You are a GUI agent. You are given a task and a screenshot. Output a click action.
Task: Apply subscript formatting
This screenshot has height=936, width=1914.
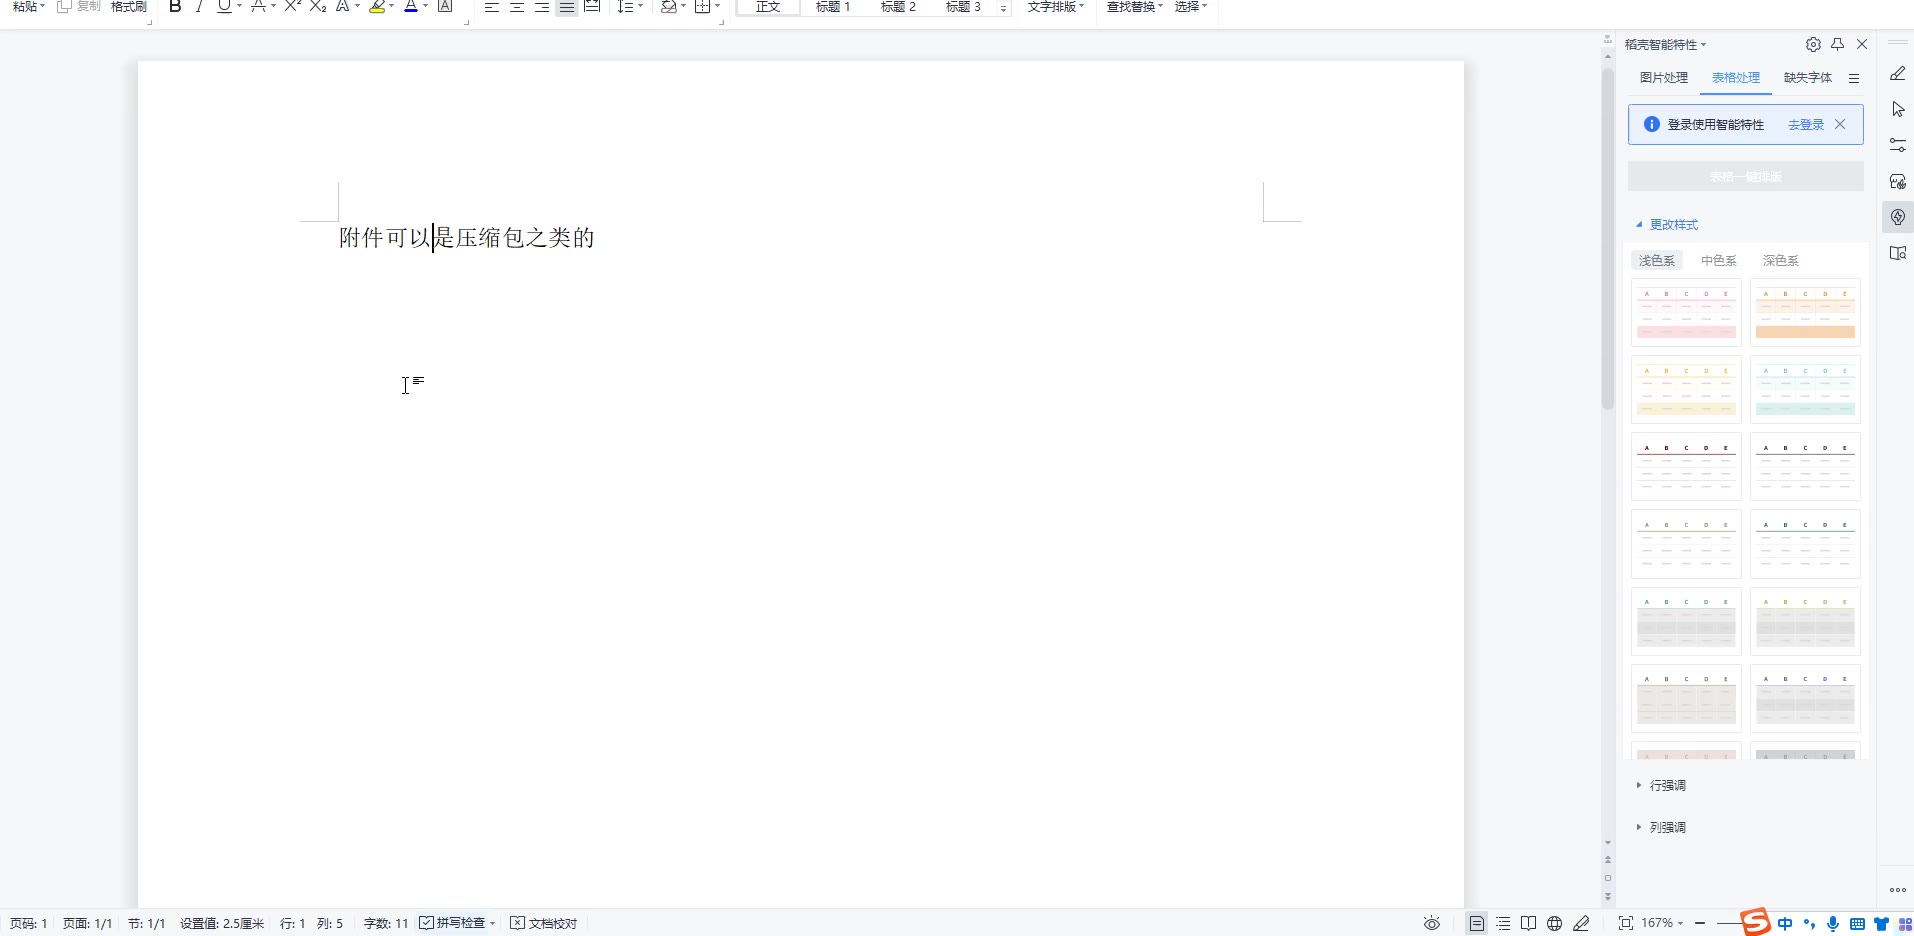pos(318,7)
